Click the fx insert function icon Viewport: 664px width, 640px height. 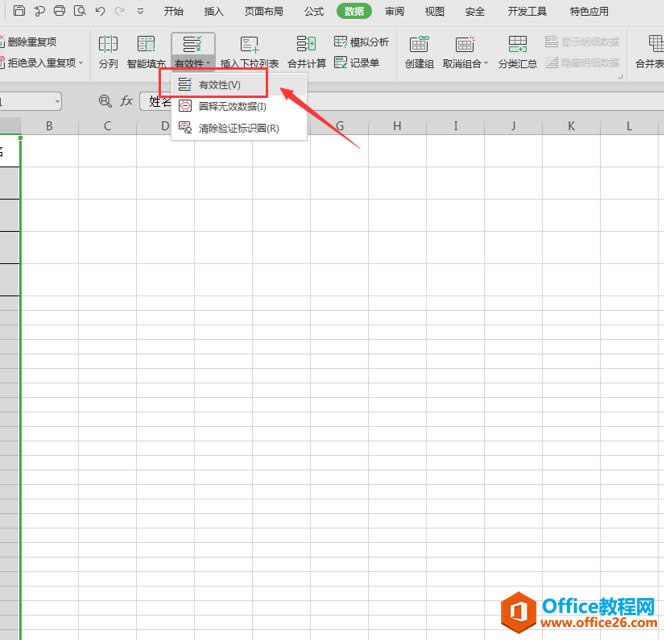[x=126, y=101]
